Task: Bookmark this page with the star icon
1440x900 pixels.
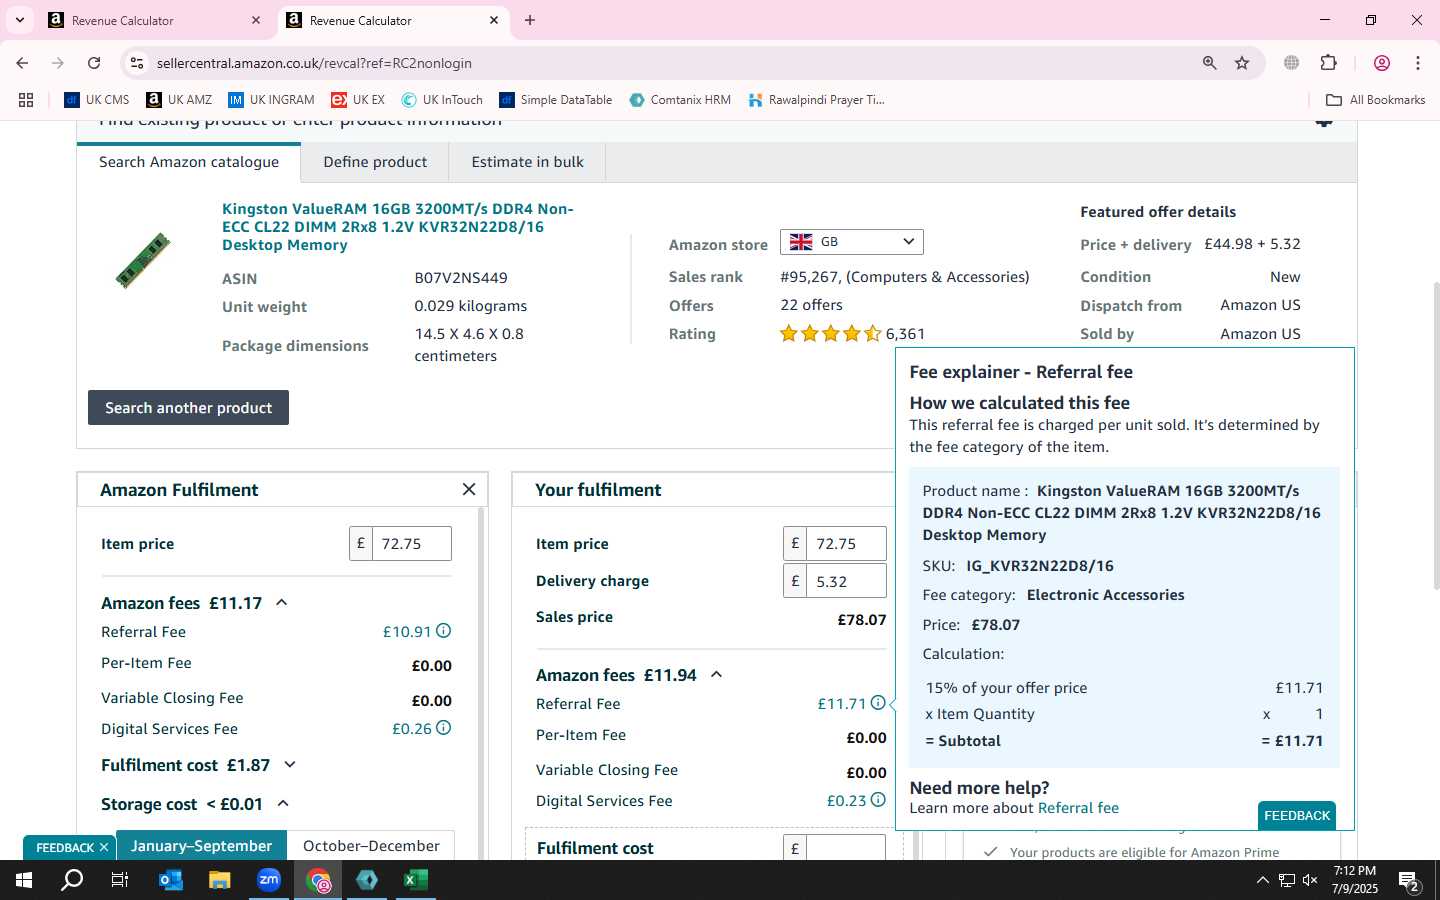Action: [x=1242, y=63]
